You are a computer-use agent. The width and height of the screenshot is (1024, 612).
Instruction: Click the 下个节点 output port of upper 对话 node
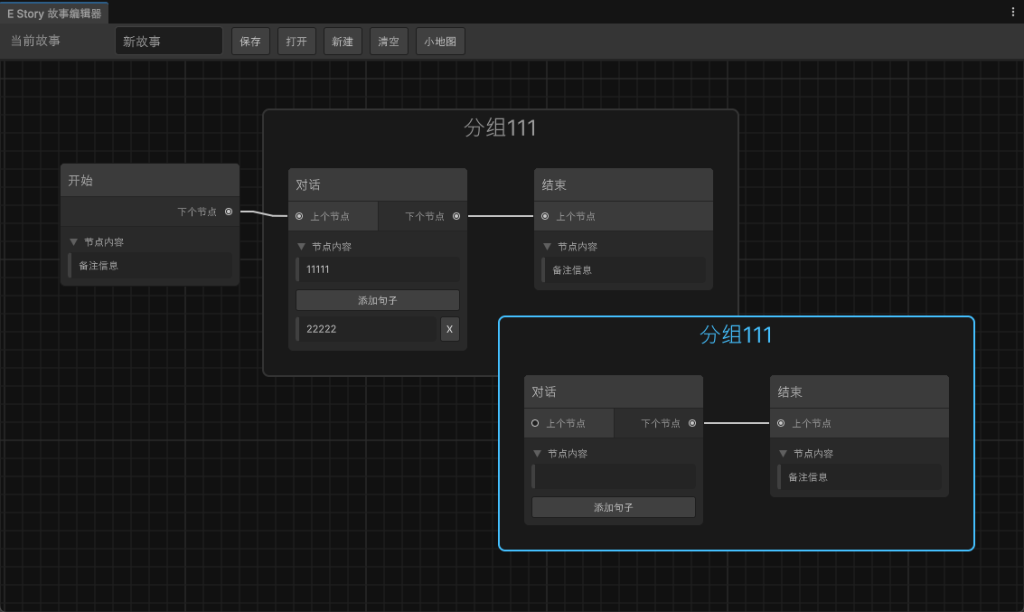[456, 216]
